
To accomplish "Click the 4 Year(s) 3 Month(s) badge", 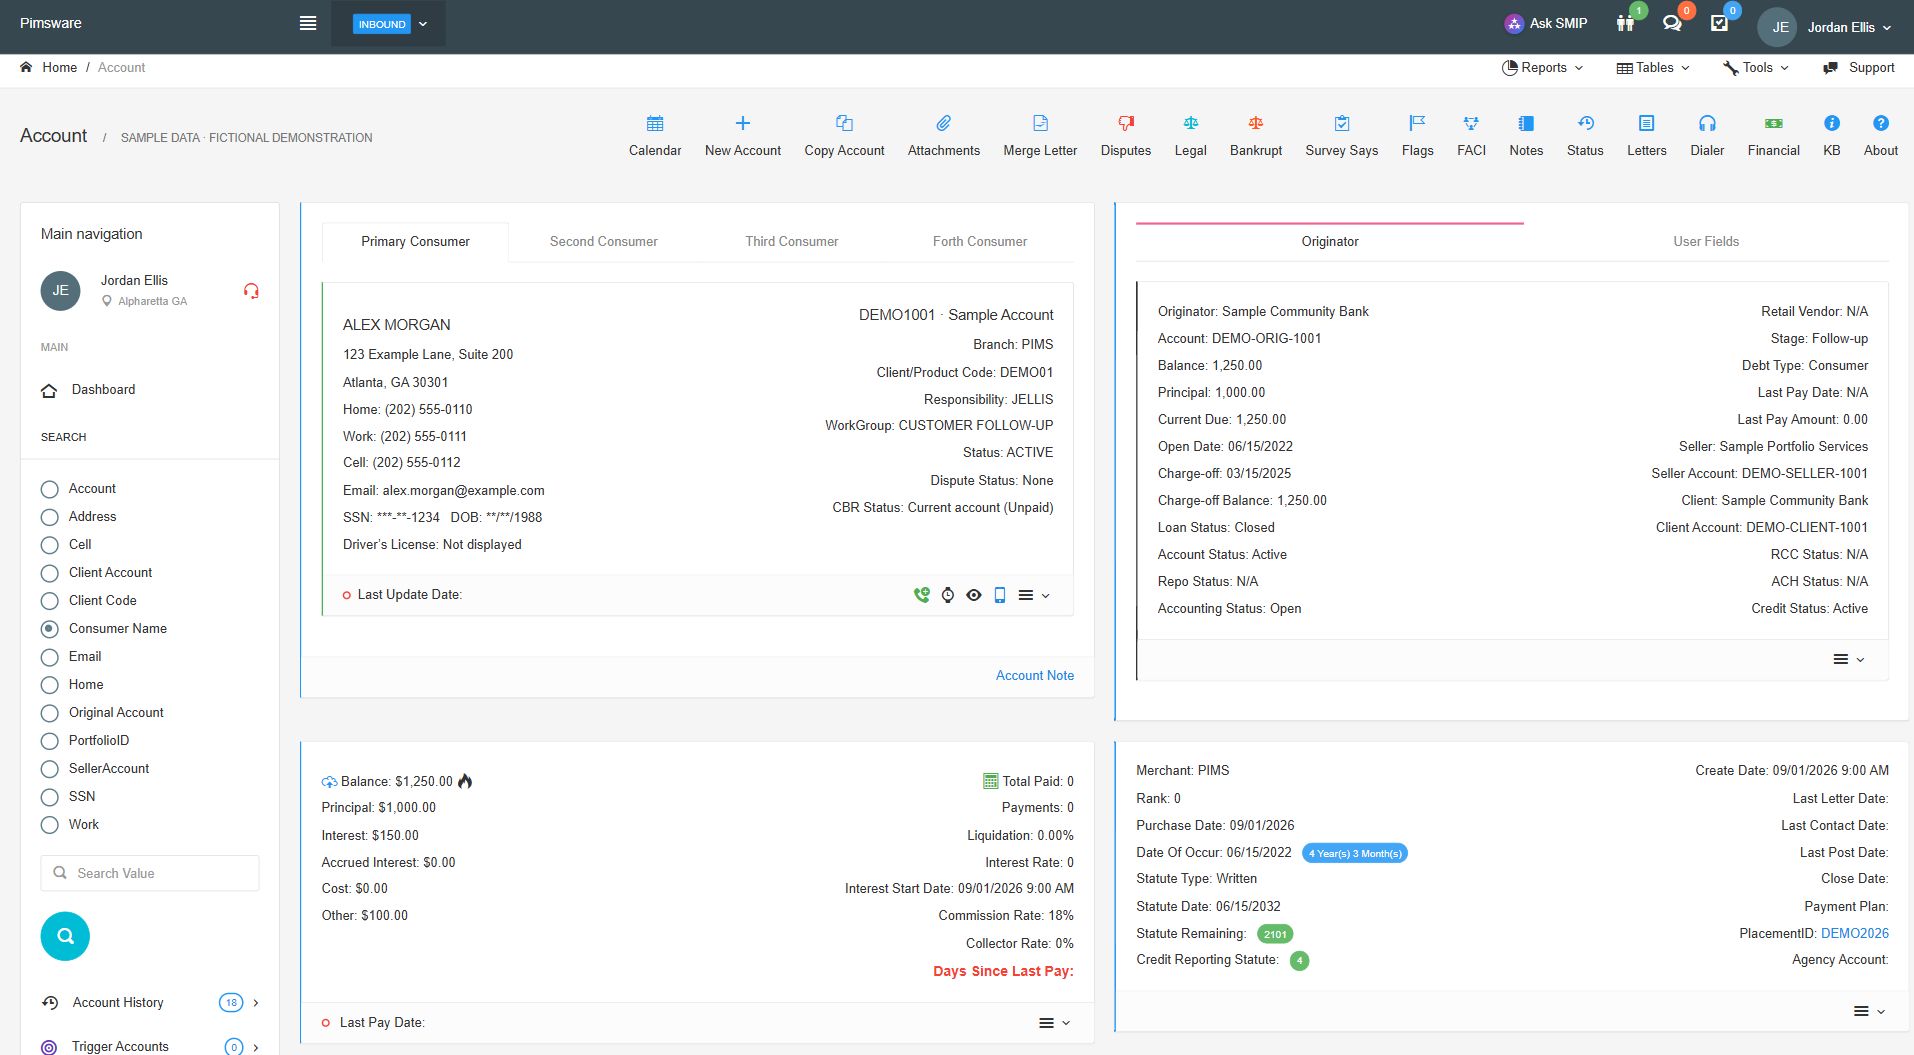I will [1354, 853].
